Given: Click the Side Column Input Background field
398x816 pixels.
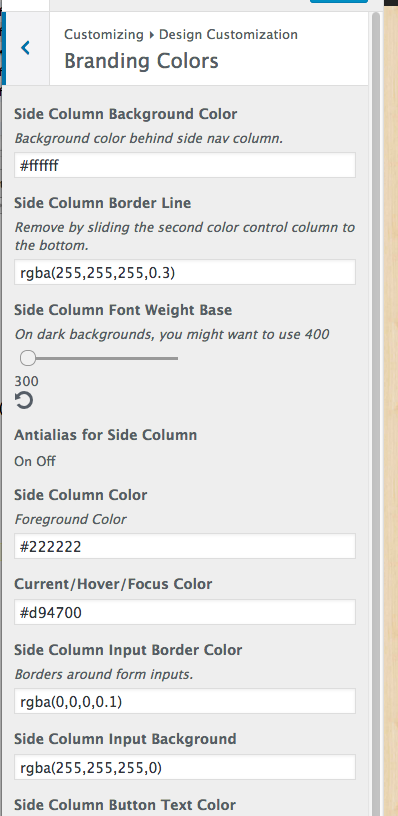Looking at the screenshot, I should coord(185,767).
